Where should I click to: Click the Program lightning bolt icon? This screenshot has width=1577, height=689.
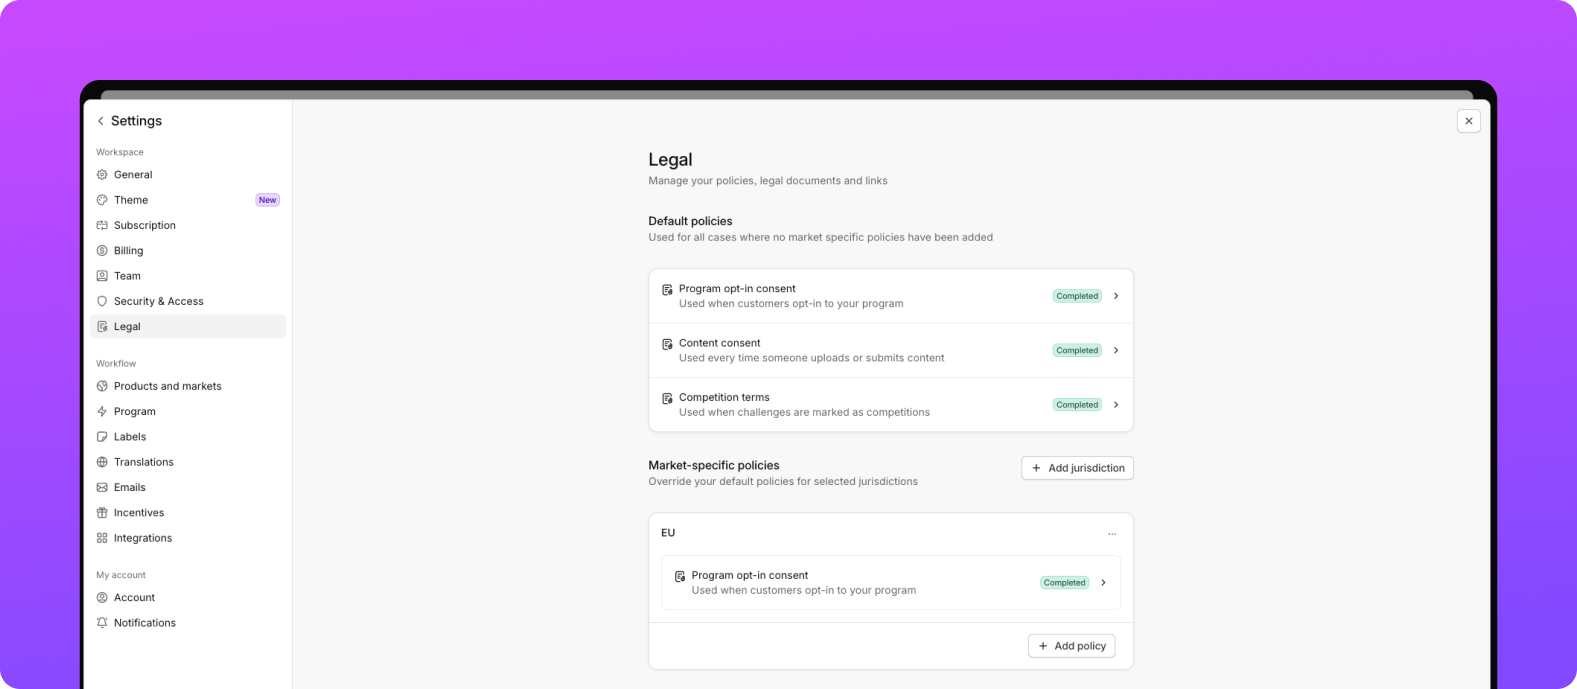[x=102, y=411]
